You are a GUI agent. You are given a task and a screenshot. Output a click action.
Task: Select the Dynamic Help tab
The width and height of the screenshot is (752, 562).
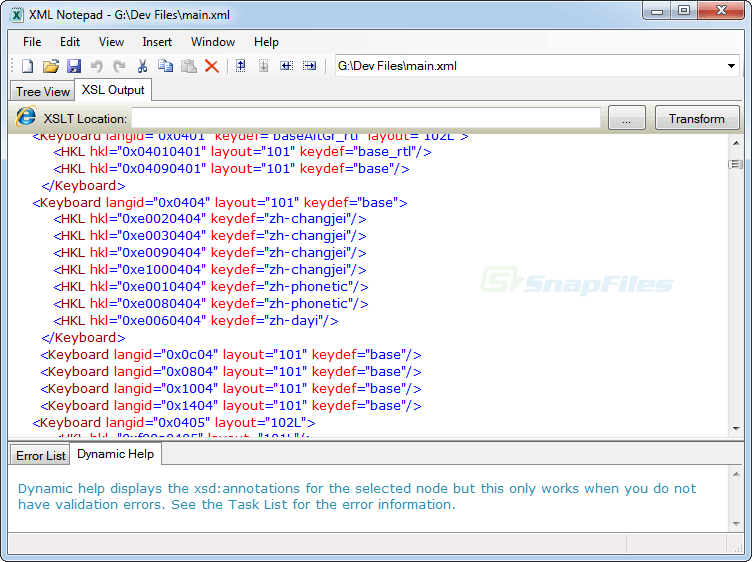(116, 454)
